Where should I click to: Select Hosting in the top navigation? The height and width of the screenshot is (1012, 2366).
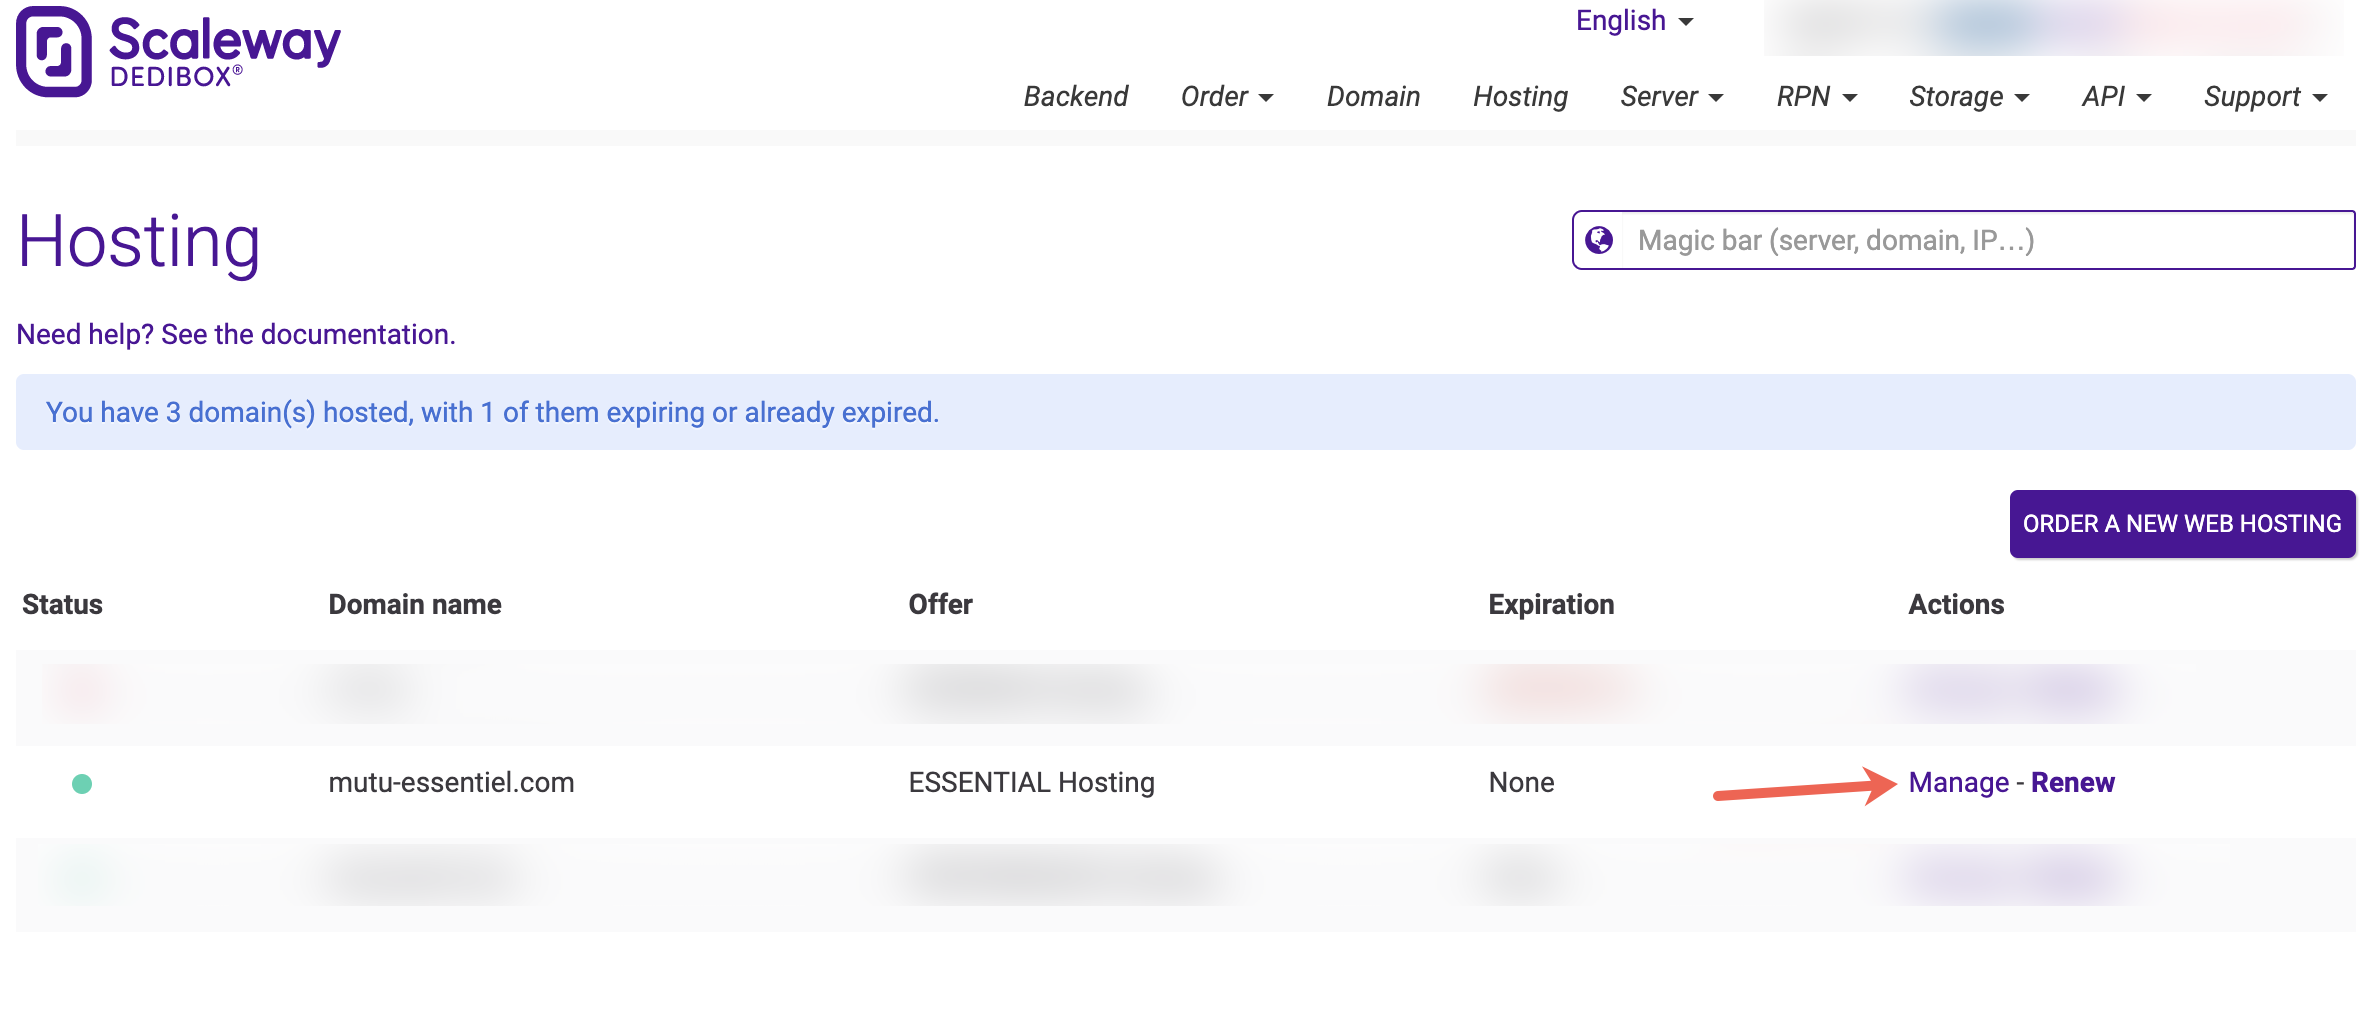point(1520,97)
